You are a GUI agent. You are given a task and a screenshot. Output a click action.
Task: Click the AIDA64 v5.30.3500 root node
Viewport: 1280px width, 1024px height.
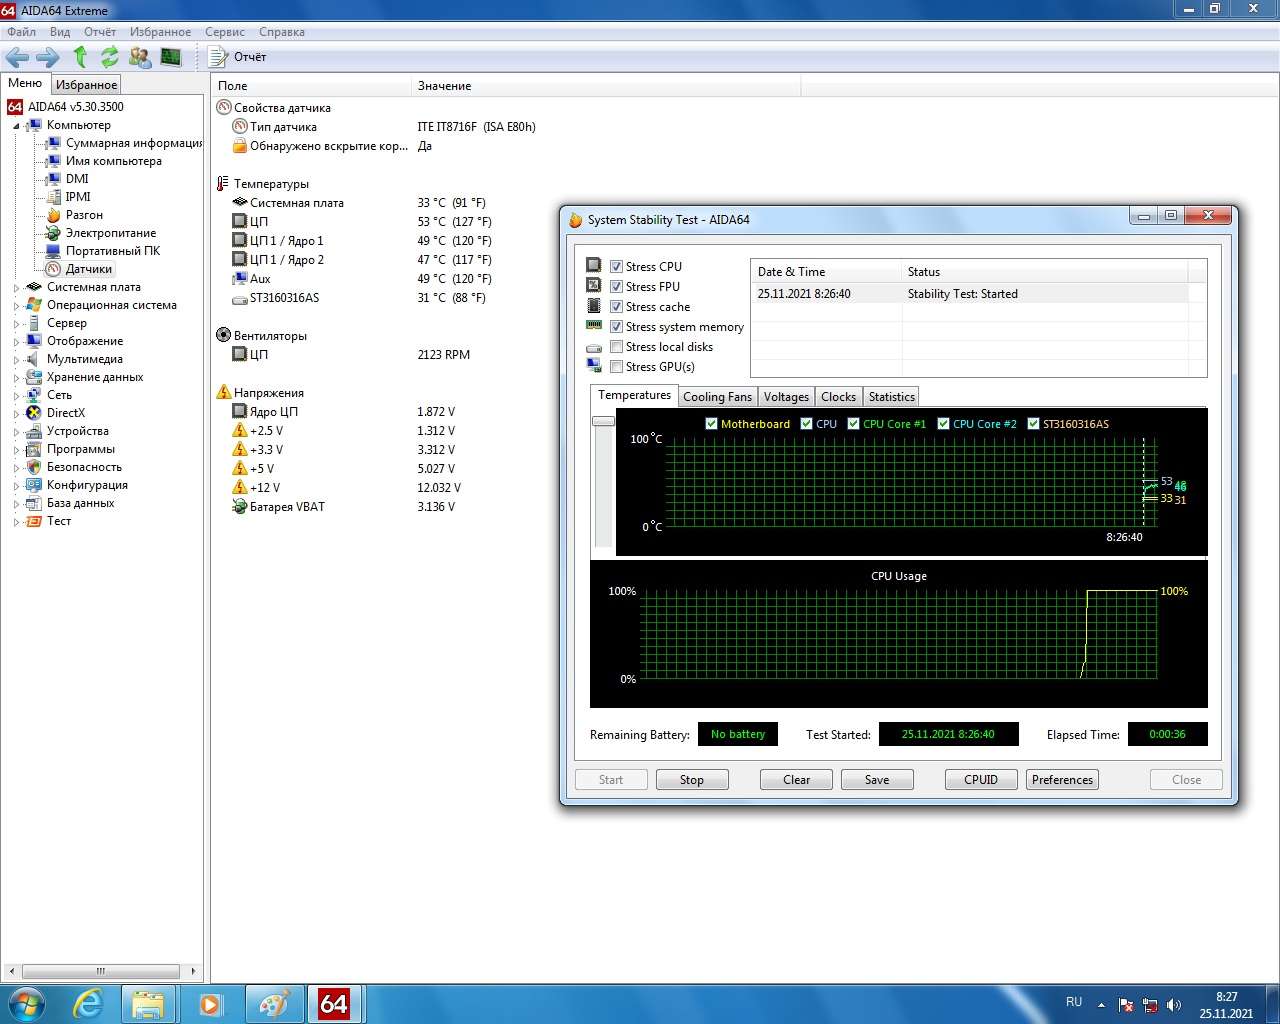coord(76,107)
